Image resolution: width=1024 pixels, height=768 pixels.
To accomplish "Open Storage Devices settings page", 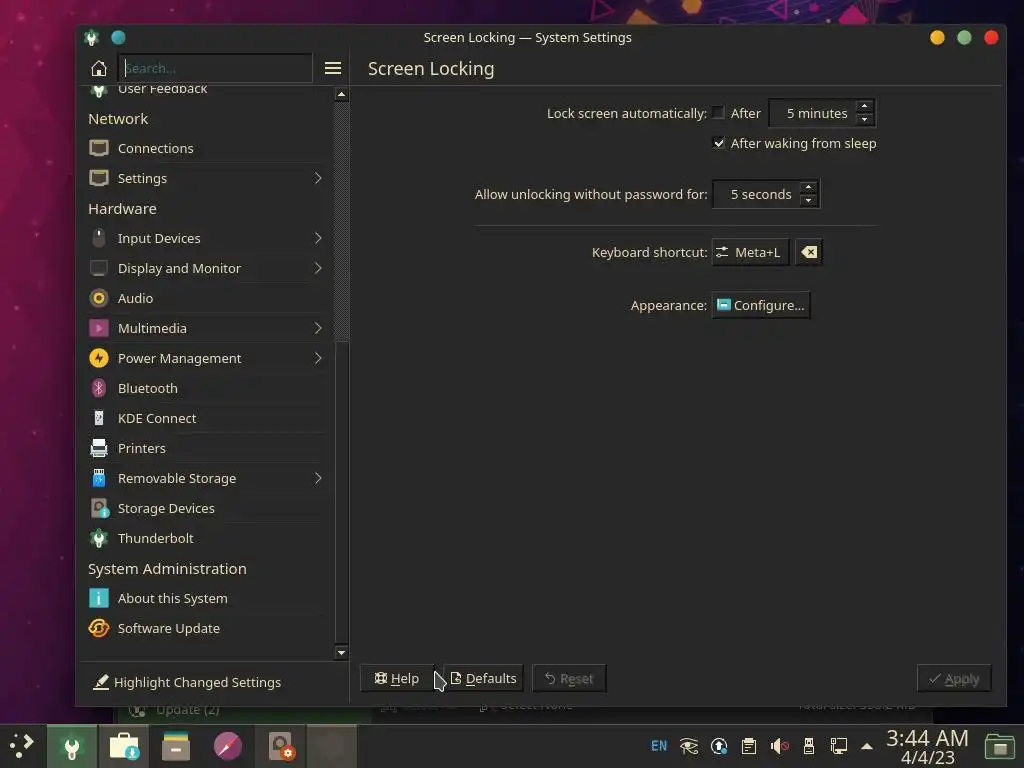I will [206, 509].
